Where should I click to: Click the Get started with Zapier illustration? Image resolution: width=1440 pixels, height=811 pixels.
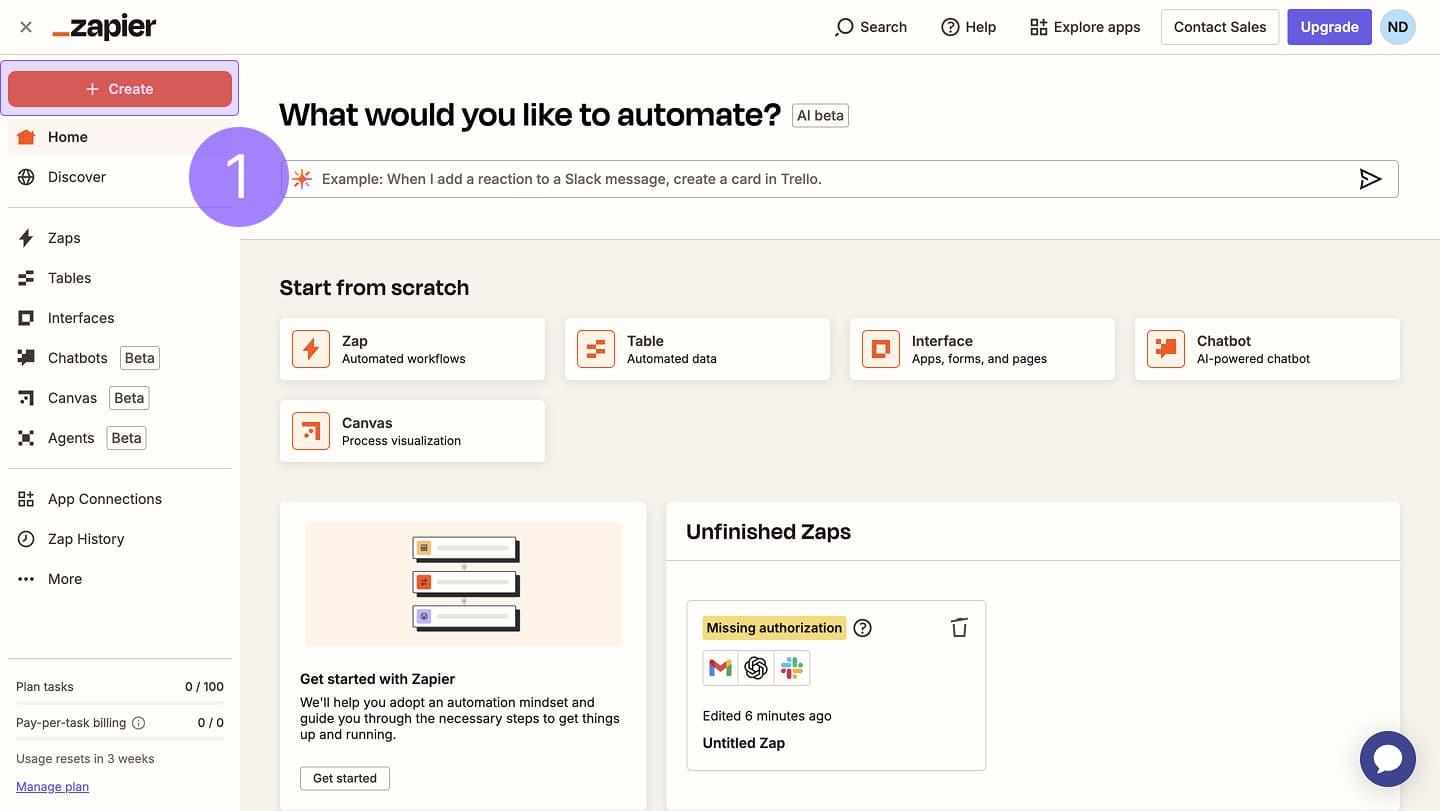(463, 584)
